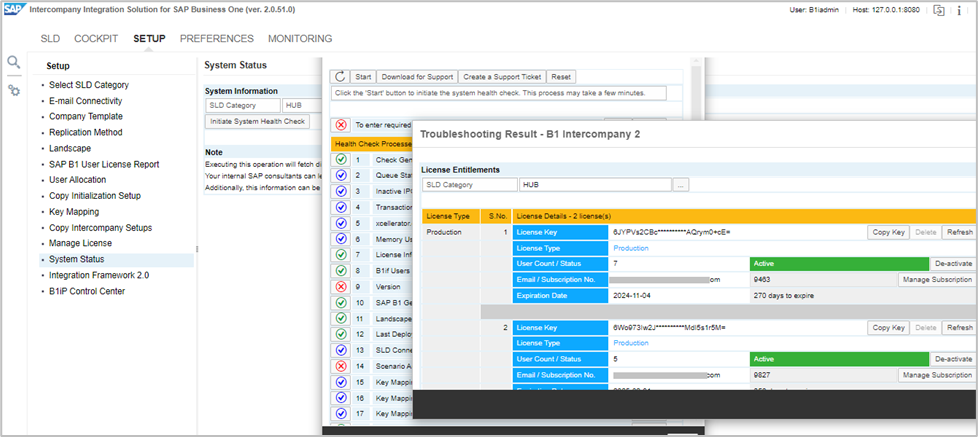Open the gears settings icon in left sidebar
This screenshot has height=437, width=978.
coord(13,90)
